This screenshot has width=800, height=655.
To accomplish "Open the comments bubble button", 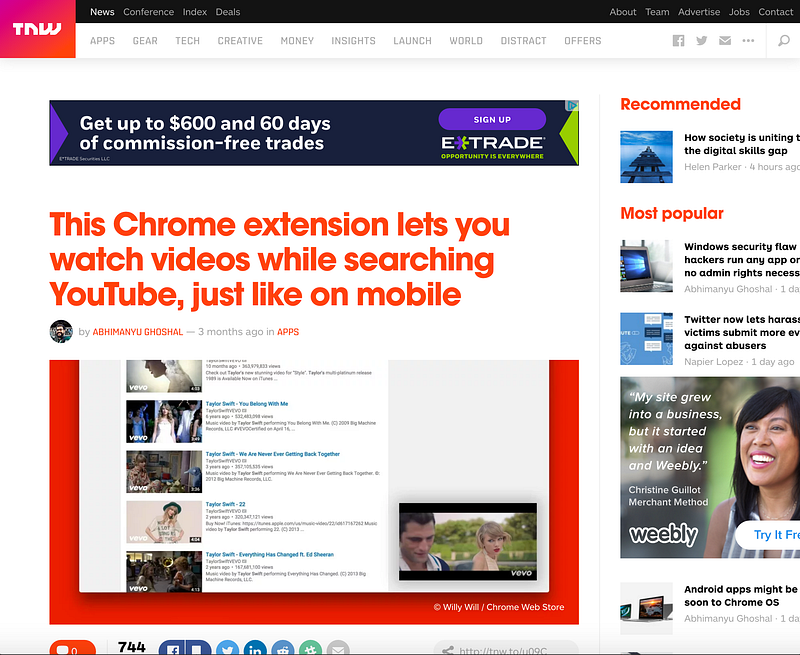I will coord(72,648).
